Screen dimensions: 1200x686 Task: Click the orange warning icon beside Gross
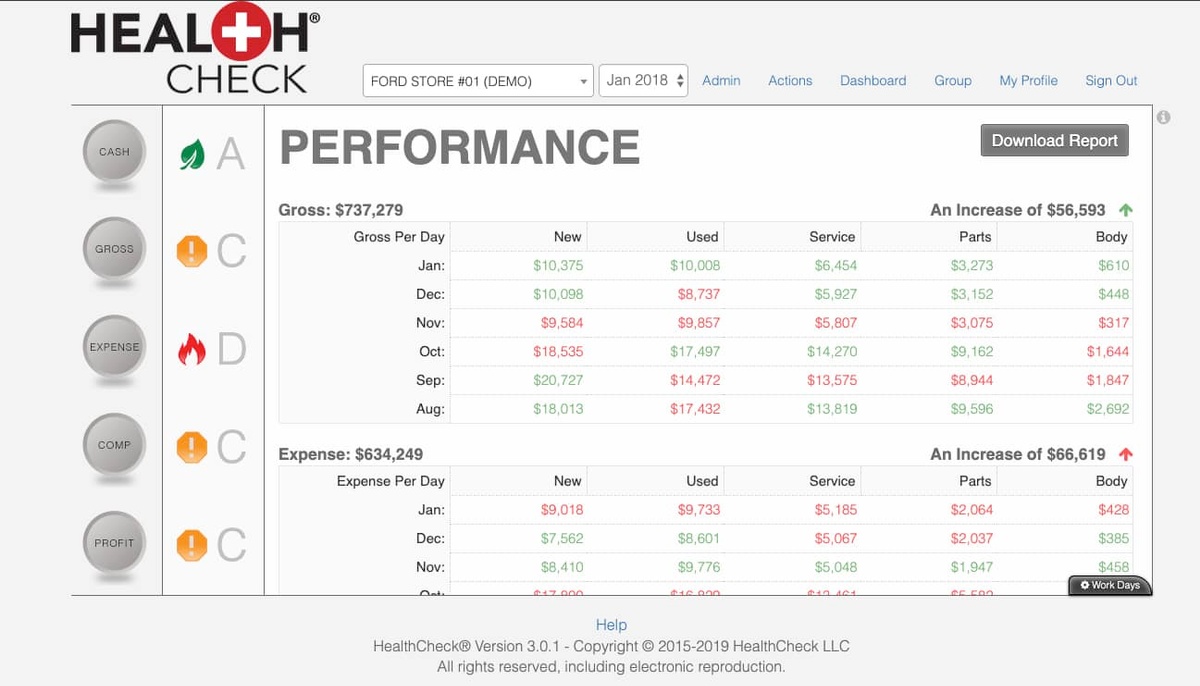191,251
